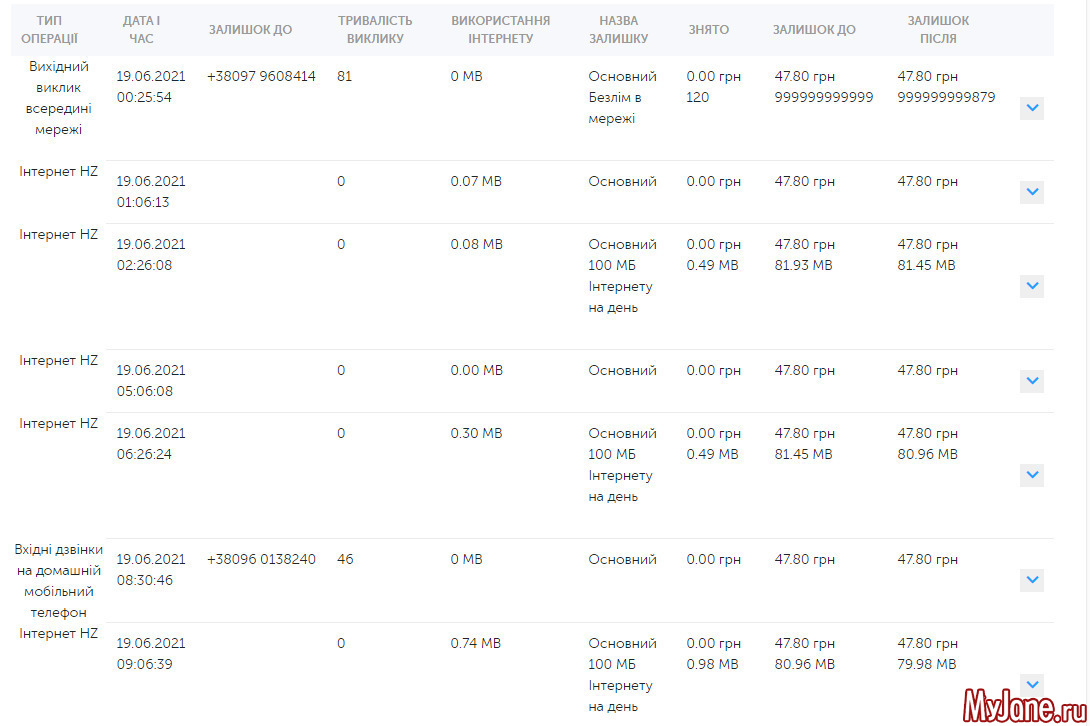Expand details for the 01:06:13 Інтернет HZ entry
1090x726 pixels.
pyautogui.click(x=1031, y=192)
